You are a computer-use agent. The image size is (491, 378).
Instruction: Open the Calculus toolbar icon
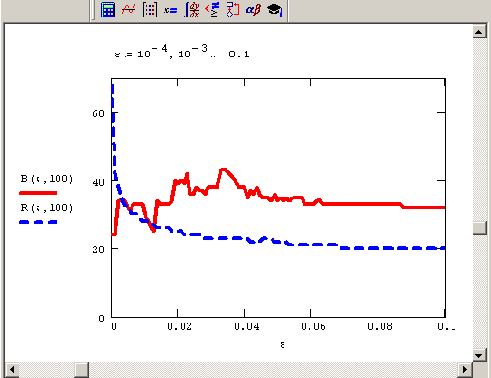(x=192, y=9)
